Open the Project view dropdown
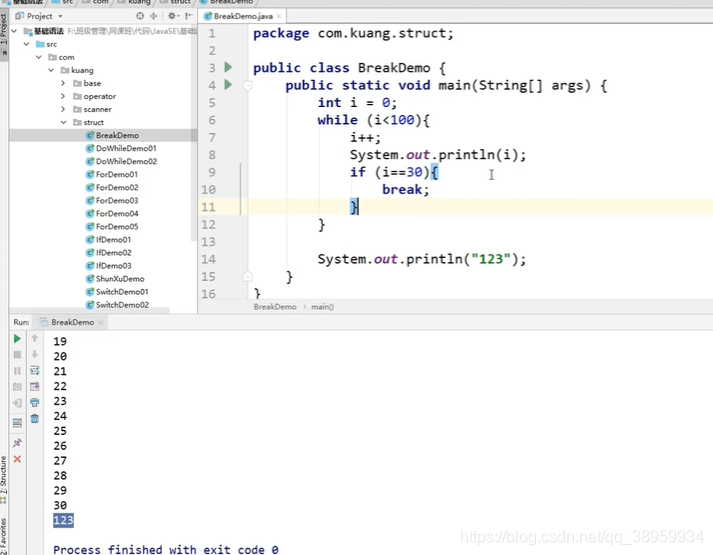The height and width of the screenshot is (555, 713). tap(39, 16)
